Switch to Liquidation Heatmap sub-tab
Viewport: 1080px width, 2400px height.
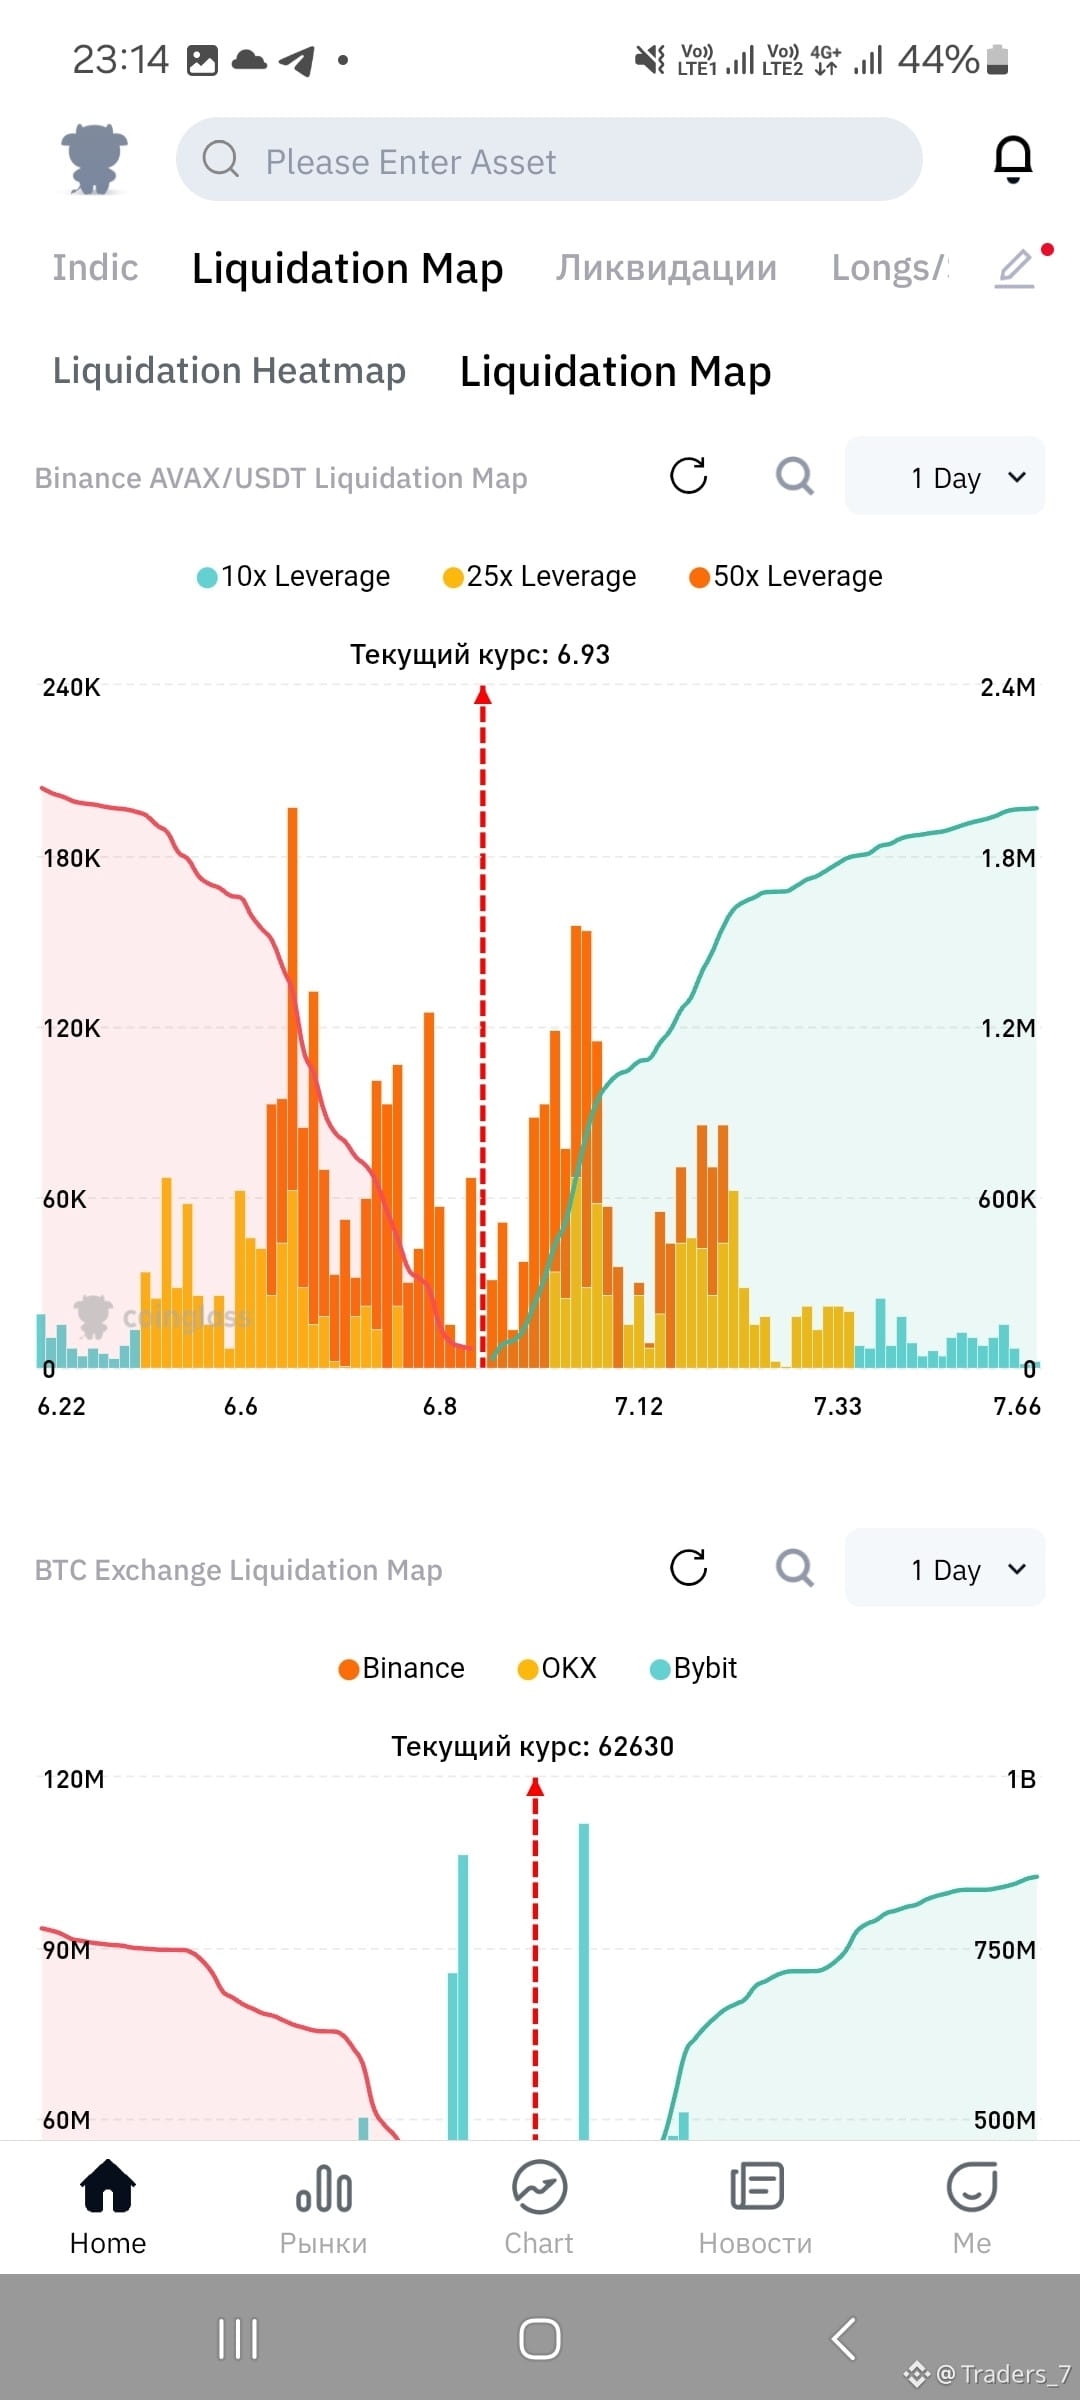(229, 370)
